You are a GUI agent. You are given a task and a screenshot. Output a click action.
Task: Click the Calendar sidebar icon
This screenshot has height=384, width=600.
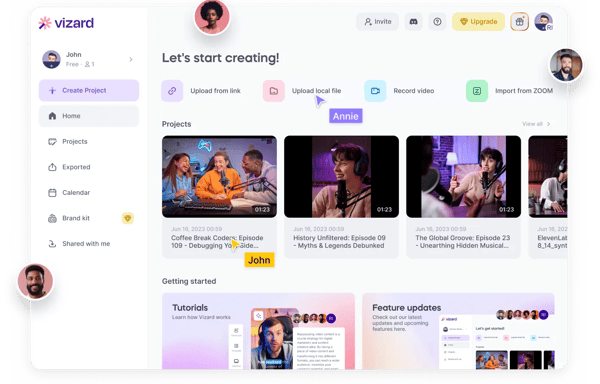point(52,192)
